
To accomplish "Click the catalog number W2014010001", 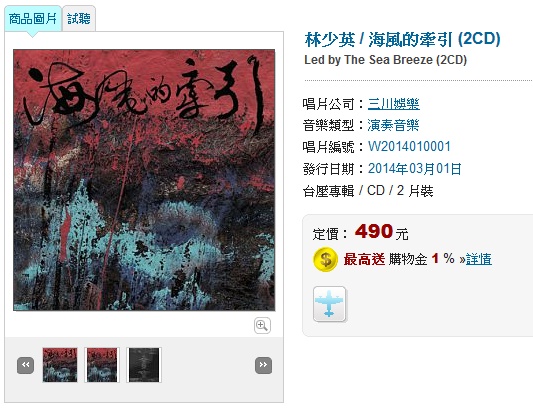I will [x=409, y=147].
